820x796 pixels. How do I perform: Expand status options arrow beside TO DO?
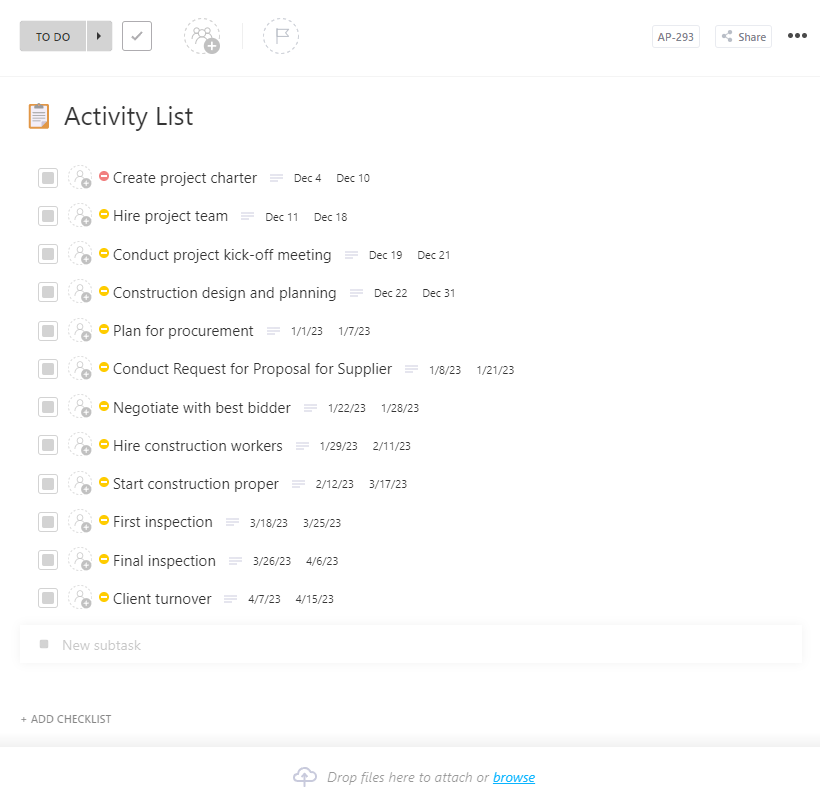coord(99,36)
